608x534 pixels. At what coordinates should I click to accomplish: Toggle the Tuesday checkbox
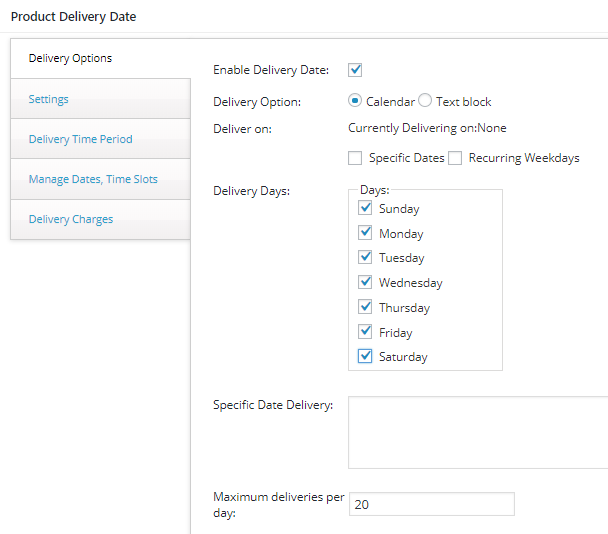[365, 257]
